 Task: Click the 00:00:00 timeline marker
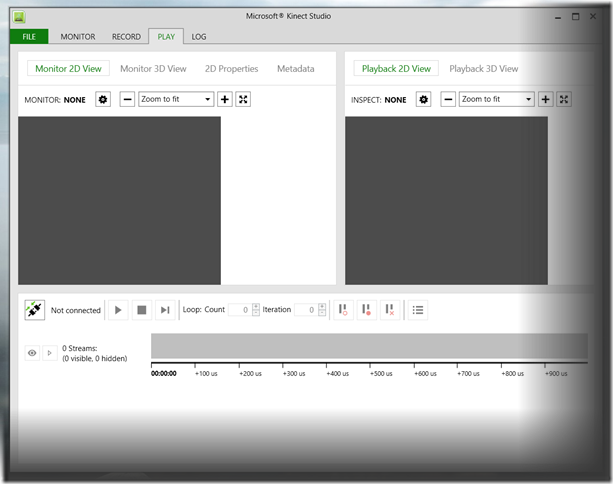pyautogui.click(x=164, y=373)
